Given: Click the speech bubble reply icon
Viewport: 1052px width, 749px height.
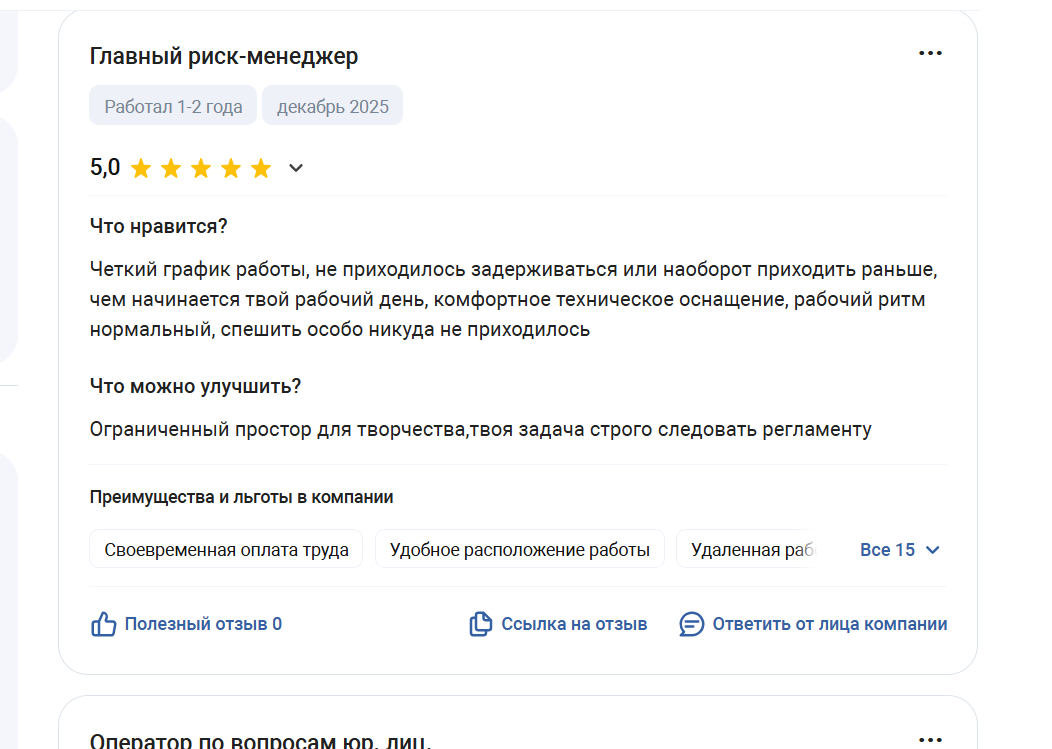Looking at the screenshot, I should (691, 624).
